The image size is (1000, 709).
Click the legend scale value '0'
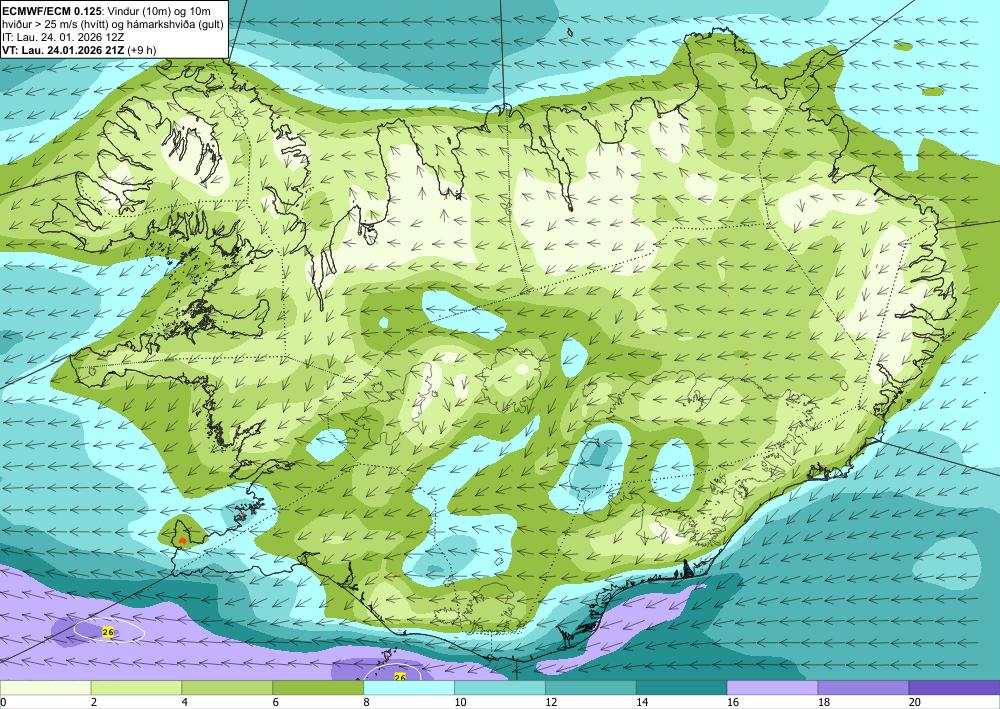pyautogui.click(x=3, y=703)
